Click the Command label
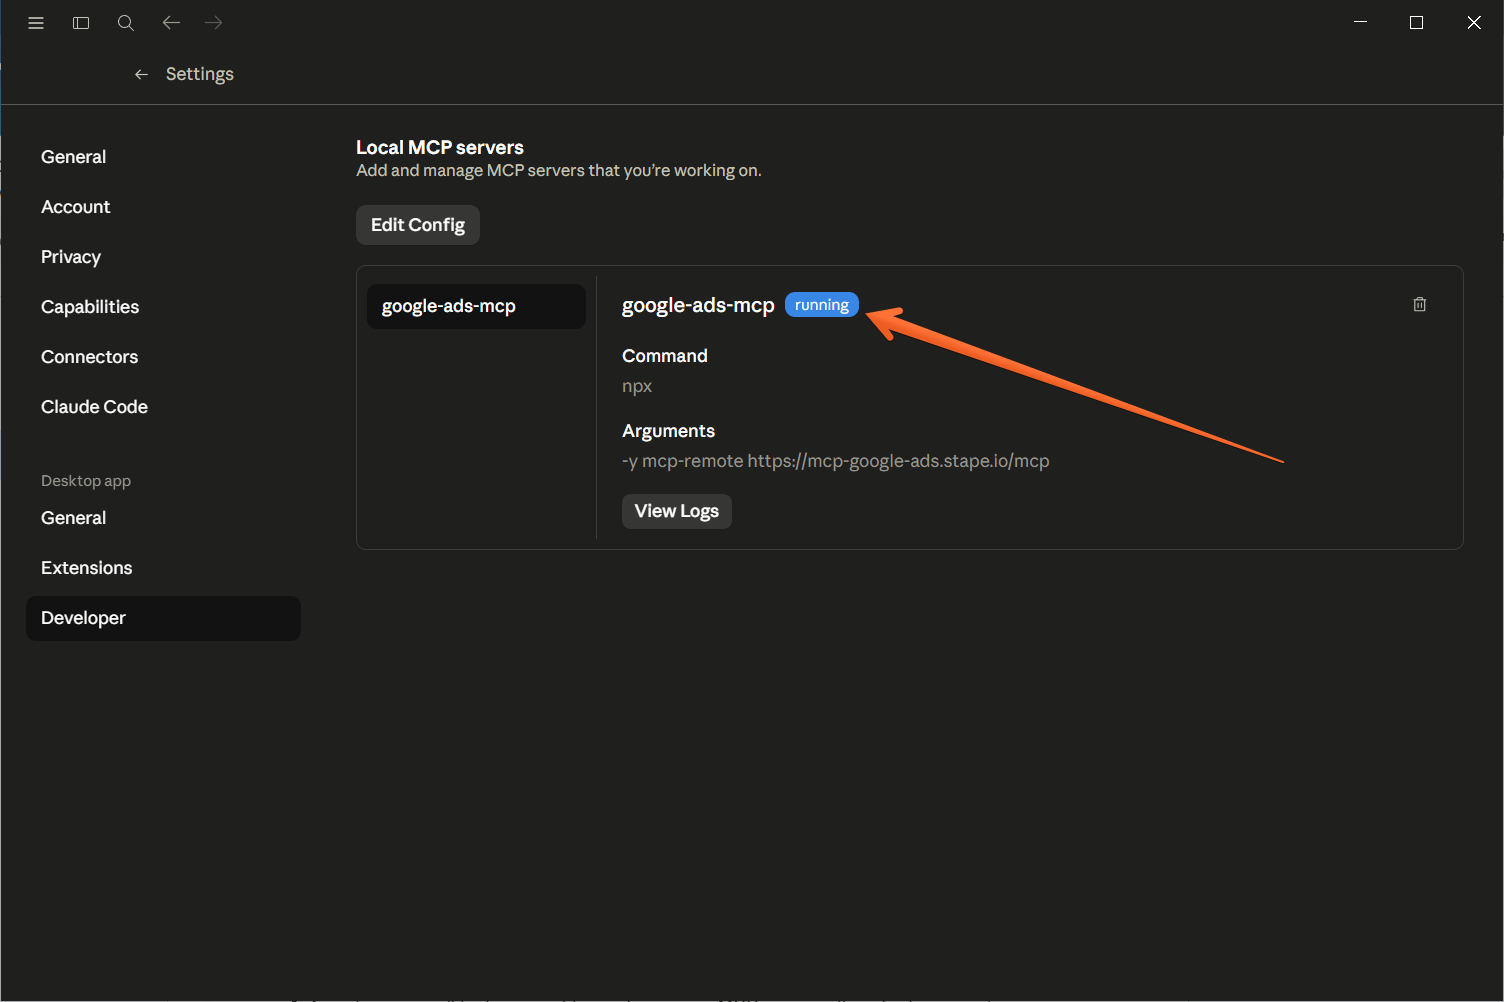Screen dimensions: 1504x1002 tap(665, 356)
